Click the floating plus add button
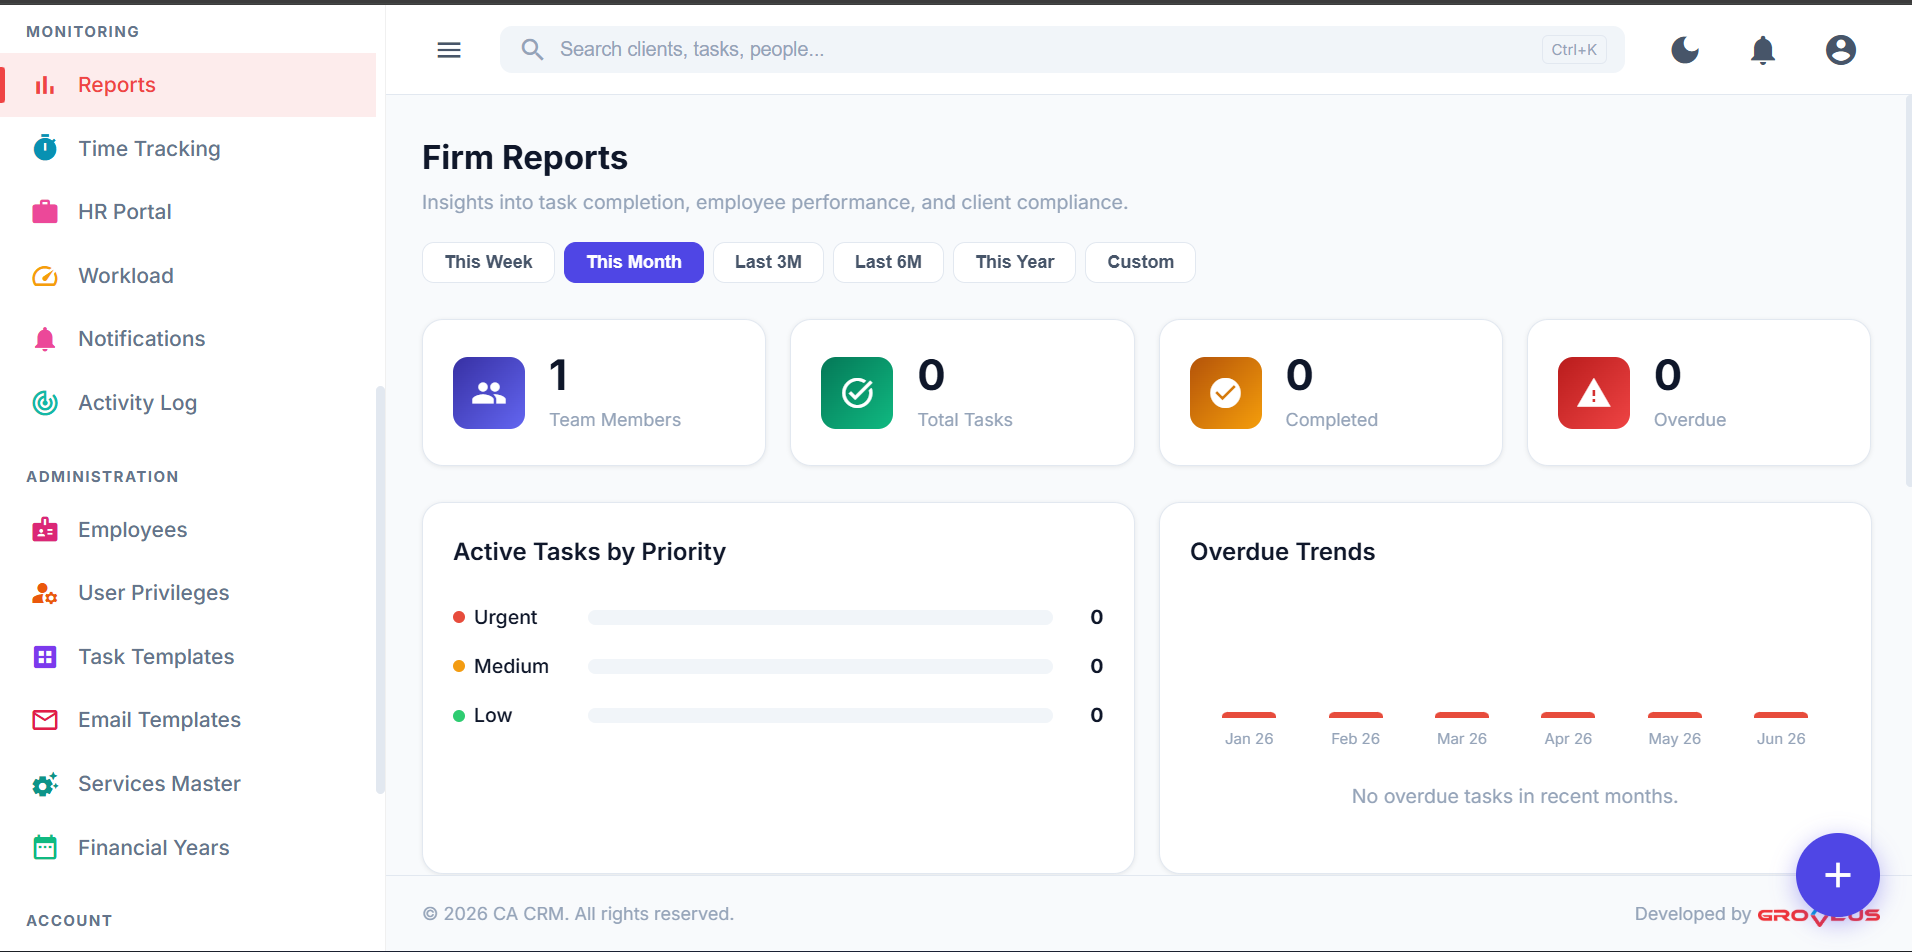Image resolution: width=1912 pixels, height=952 pixels. pyautogui.click(x=1838, y=875)
